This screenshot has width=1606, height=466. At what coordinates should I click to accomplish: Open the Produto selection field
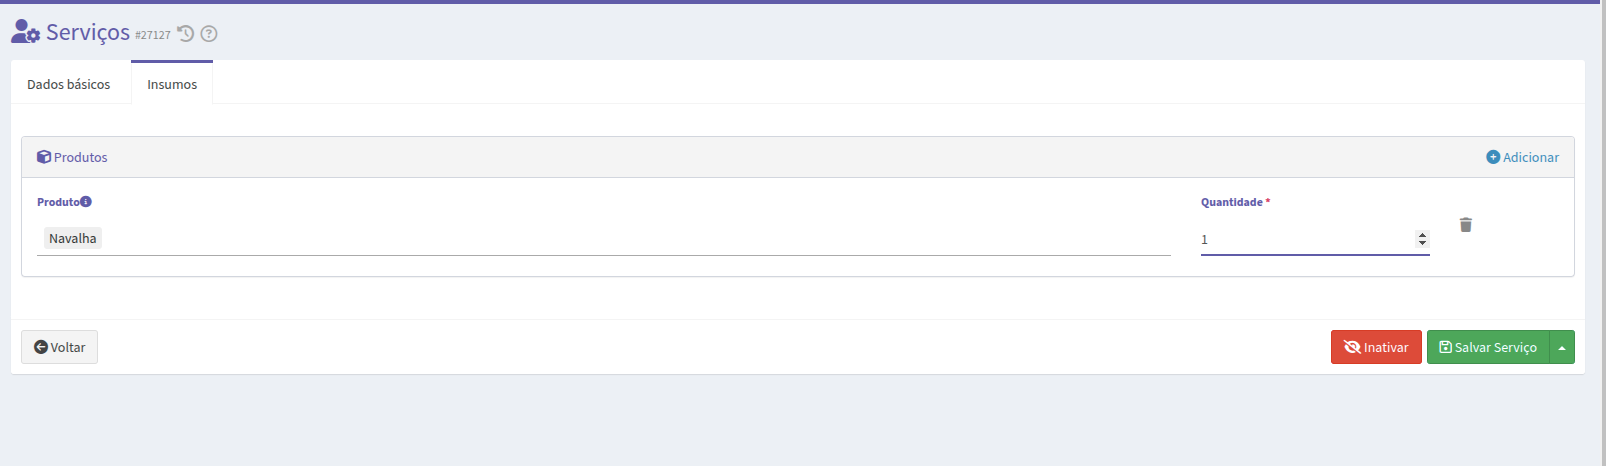coord(604,238)
